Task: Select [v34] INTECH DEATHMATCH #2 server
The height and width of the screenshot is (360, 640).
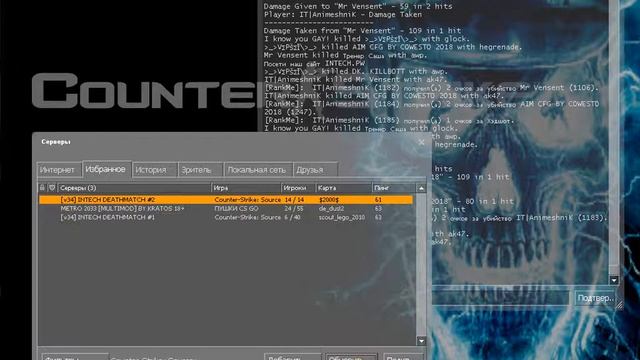Action: pos(226,200)
